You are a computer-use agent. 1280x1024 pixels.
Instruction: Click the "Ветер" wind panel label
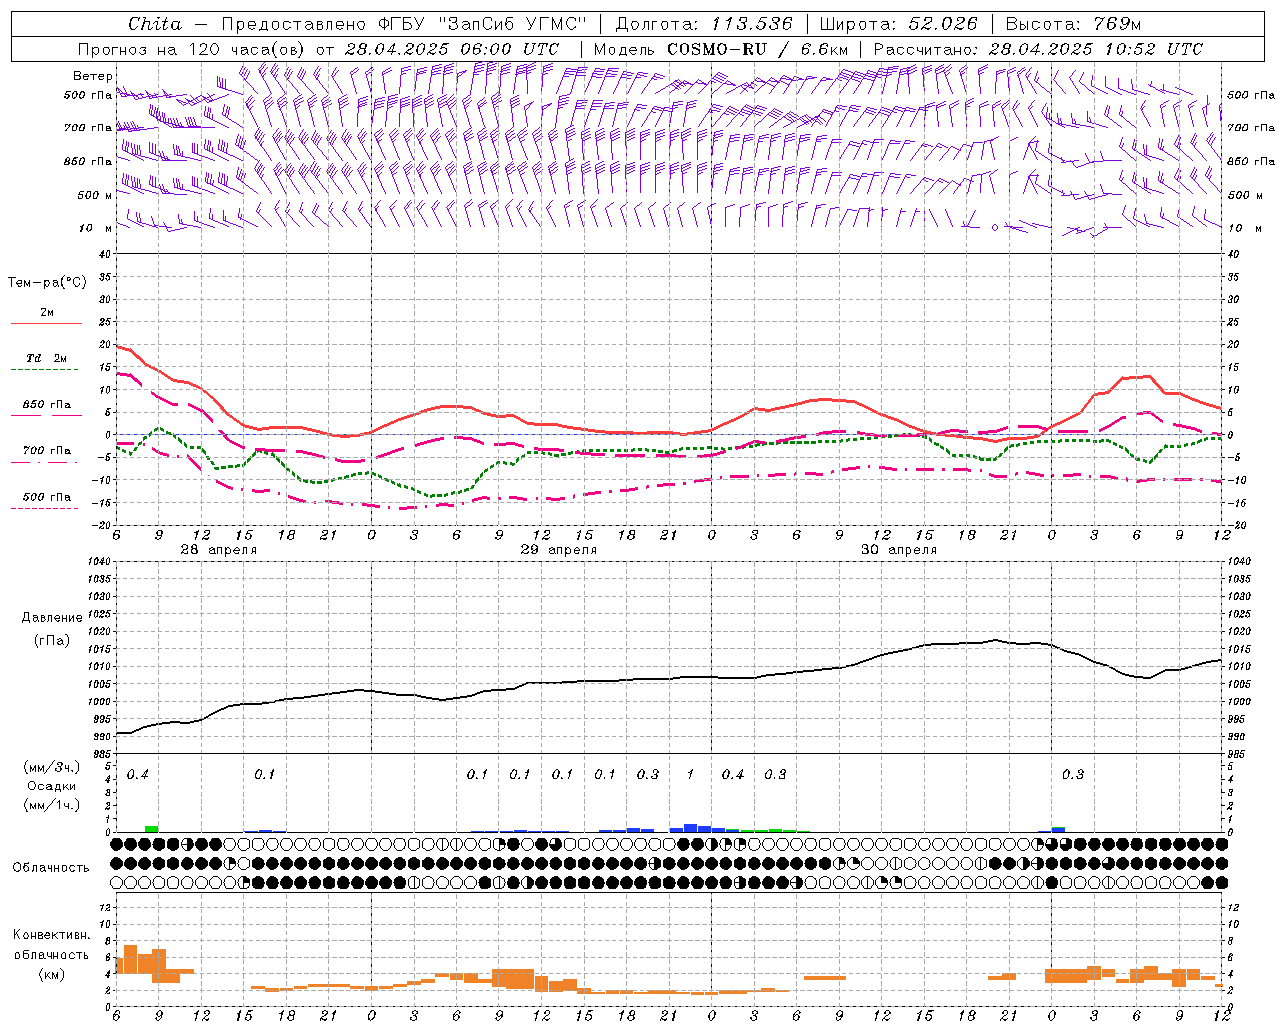tap(93, 76)
